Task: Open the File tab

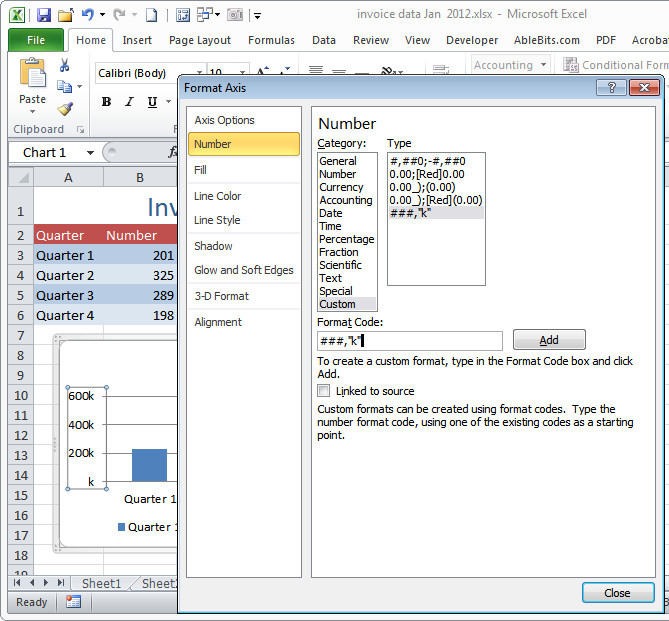Action: click(x=36, y=40)
